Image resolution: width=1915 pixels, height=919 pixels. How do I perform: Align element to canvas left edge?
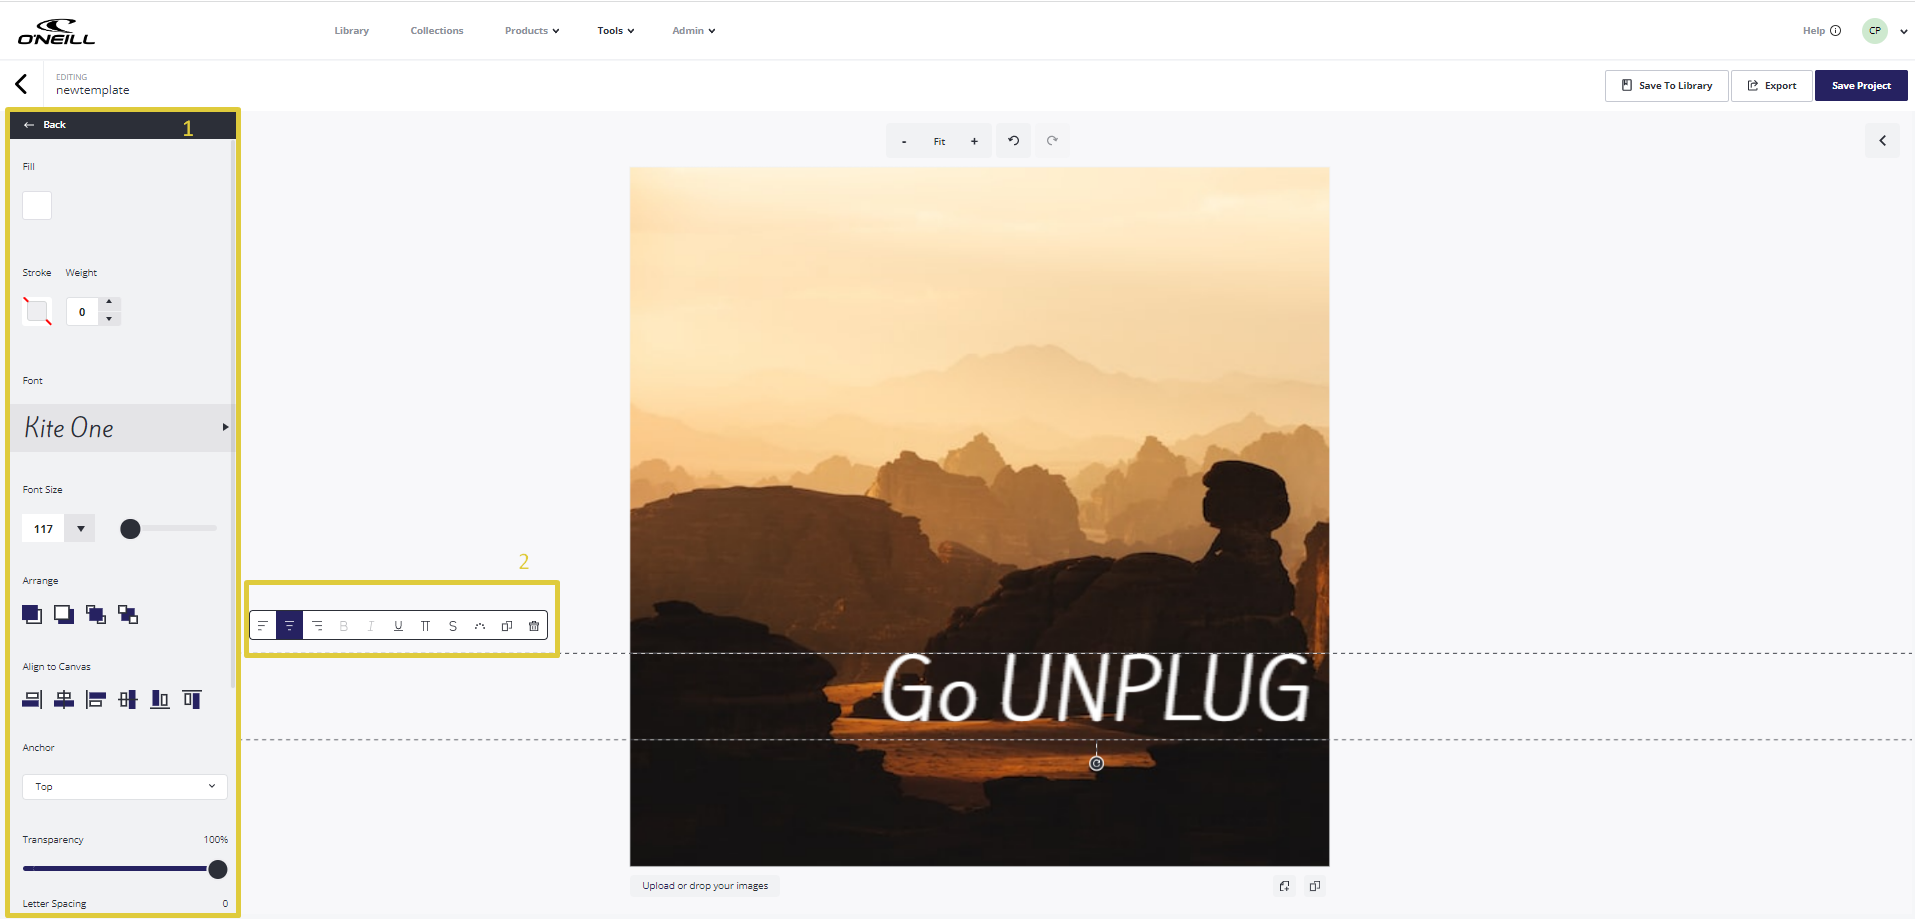pyautogui.click(x=96, y=699)
